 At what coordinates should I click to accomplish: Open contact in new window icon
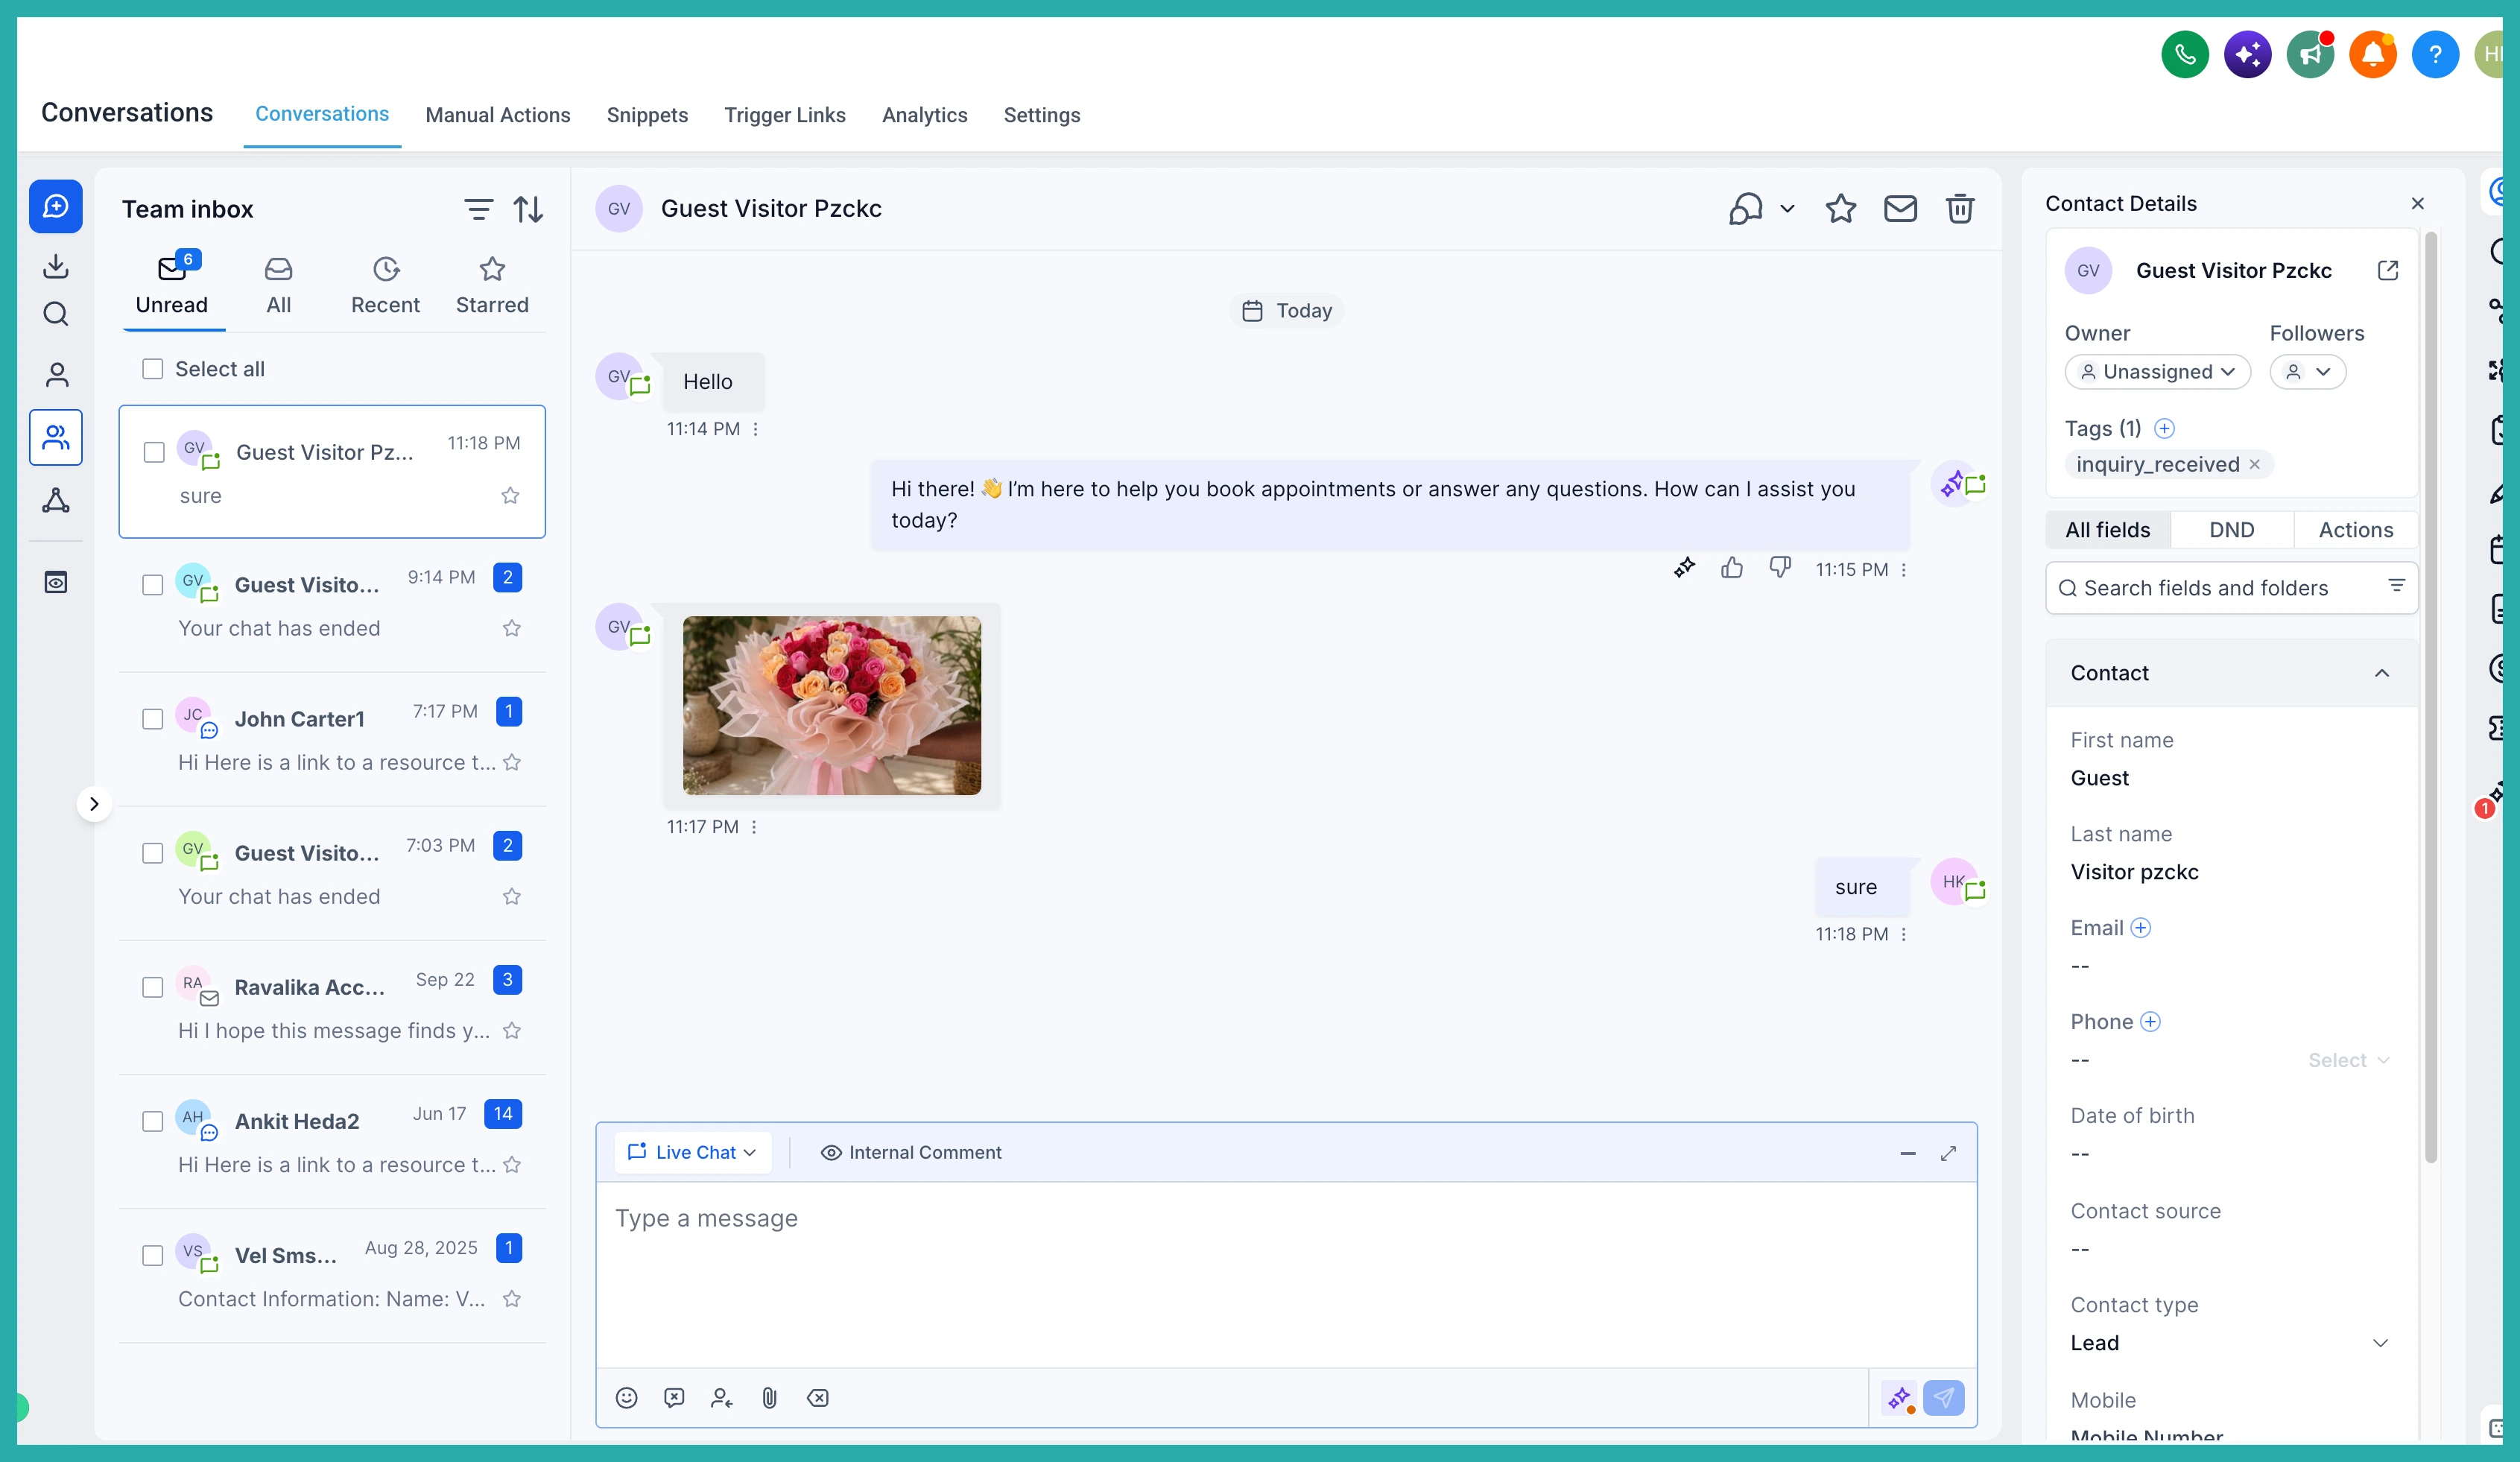(2387, 270)
